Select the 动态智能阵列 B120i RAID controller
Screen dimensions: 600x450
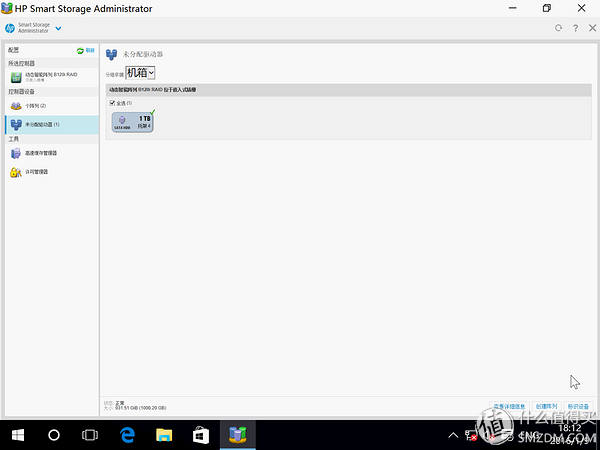coord(52,77)
